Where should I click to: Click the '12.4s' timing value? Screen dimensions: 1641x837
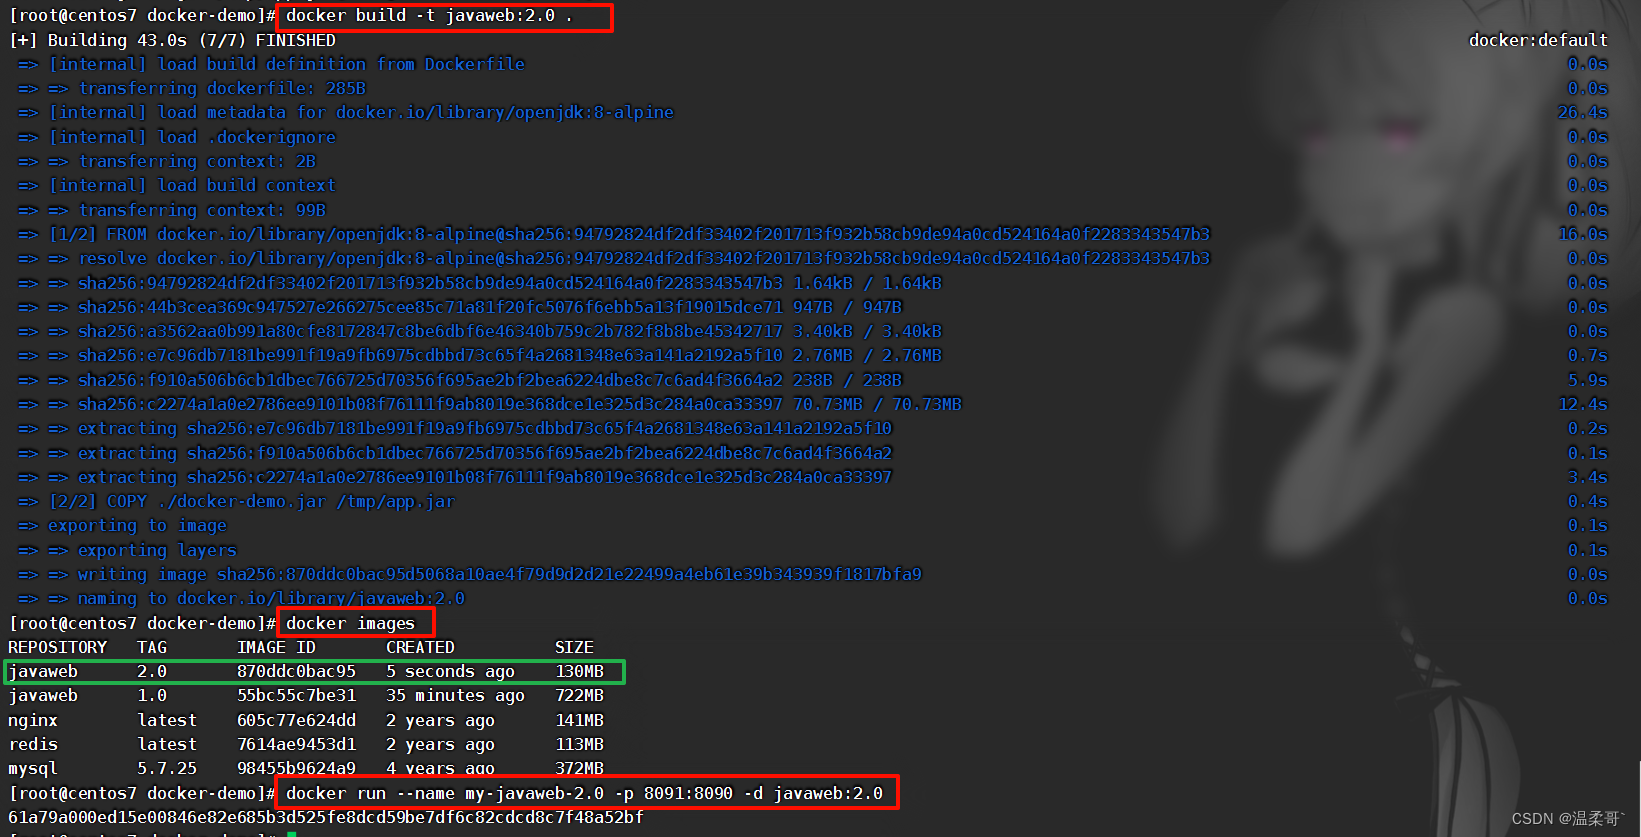1583,404
